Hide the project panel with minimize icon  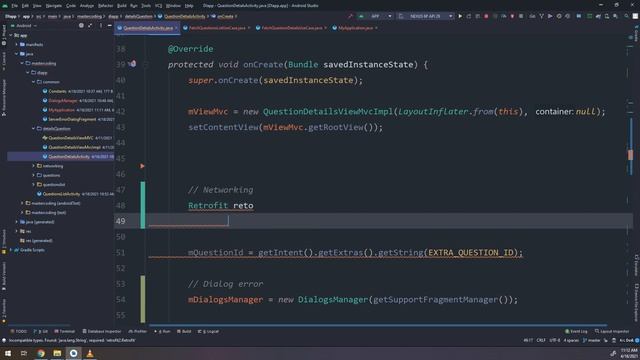point(109,25)
